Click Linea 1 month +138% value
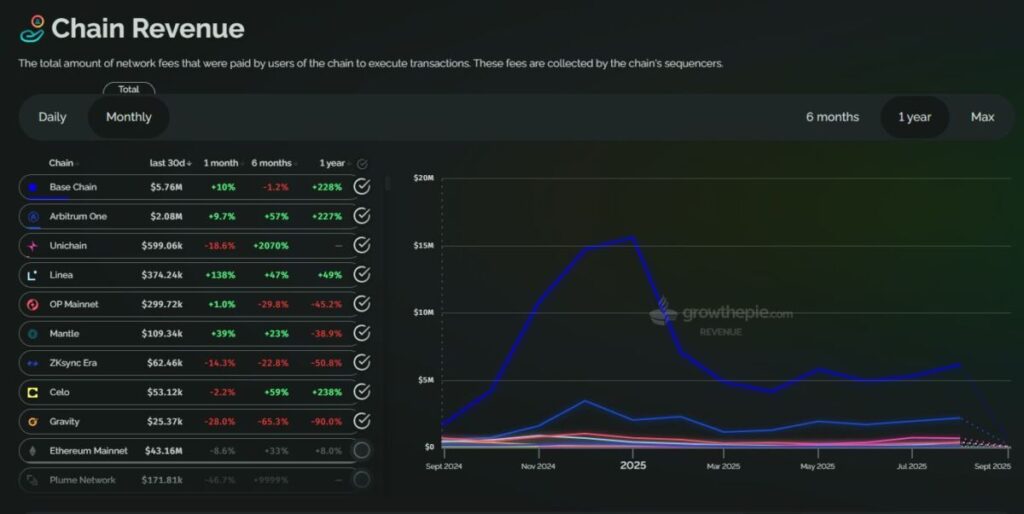 [220, 276]
